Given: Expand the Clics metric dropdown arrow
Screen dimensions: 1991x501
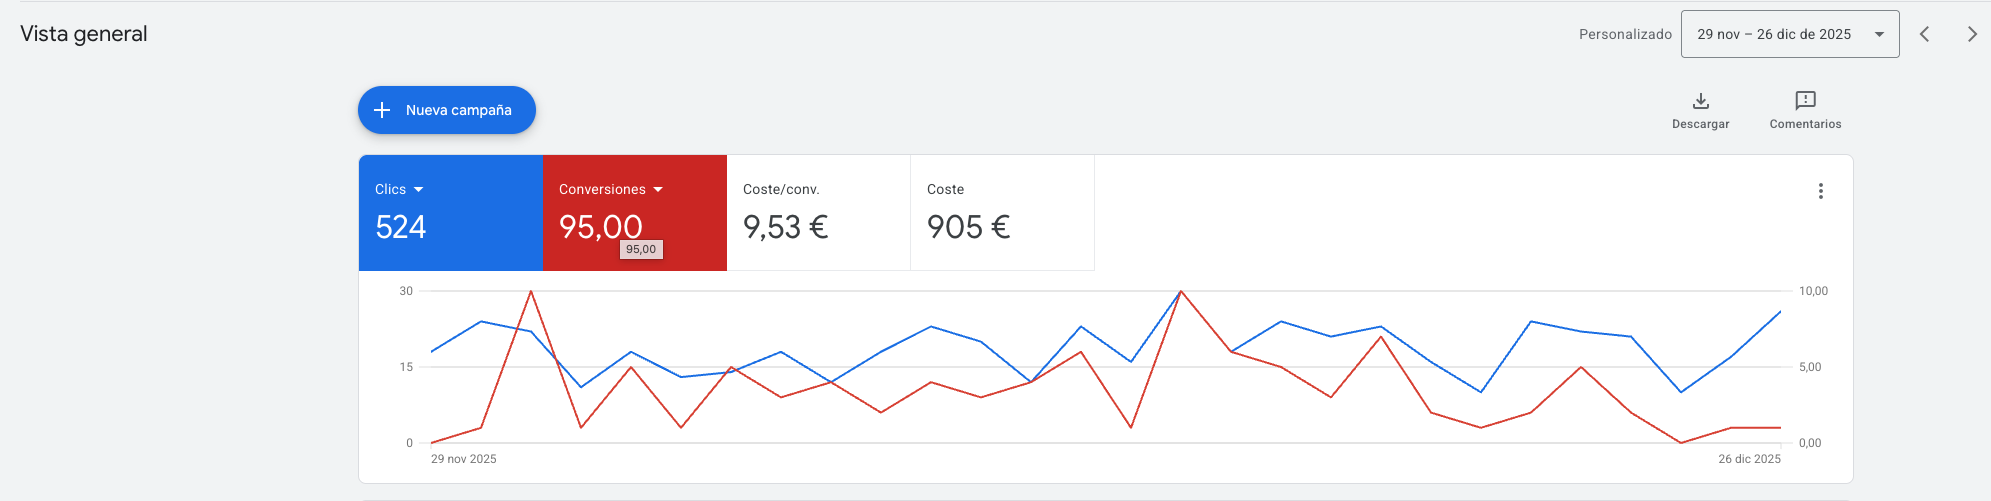Looking at the screenshot, I should [418, 190].
